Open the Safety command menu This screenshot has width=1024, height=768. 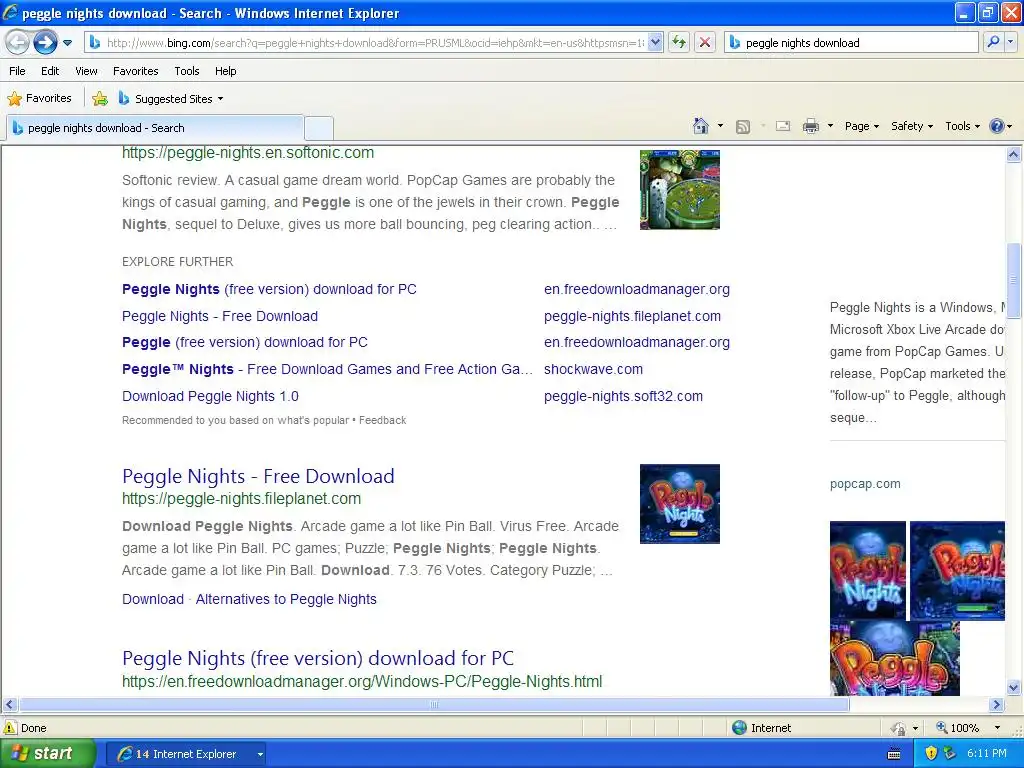(x=912, y=126)
